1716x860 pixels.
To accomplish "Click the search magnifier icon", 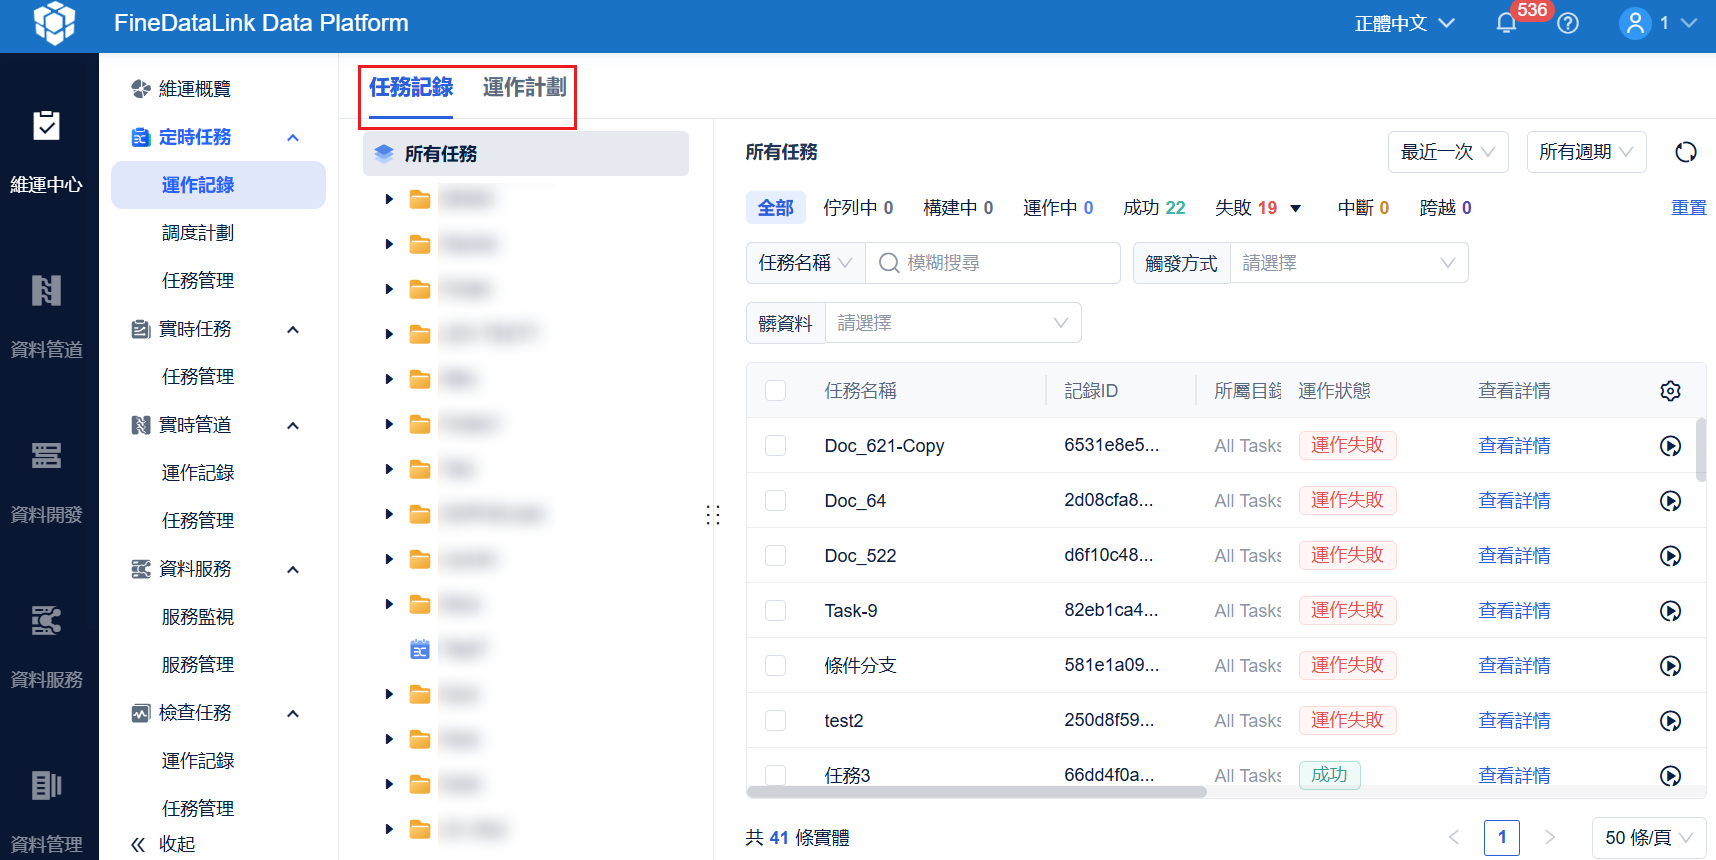I will pos(889,263).
